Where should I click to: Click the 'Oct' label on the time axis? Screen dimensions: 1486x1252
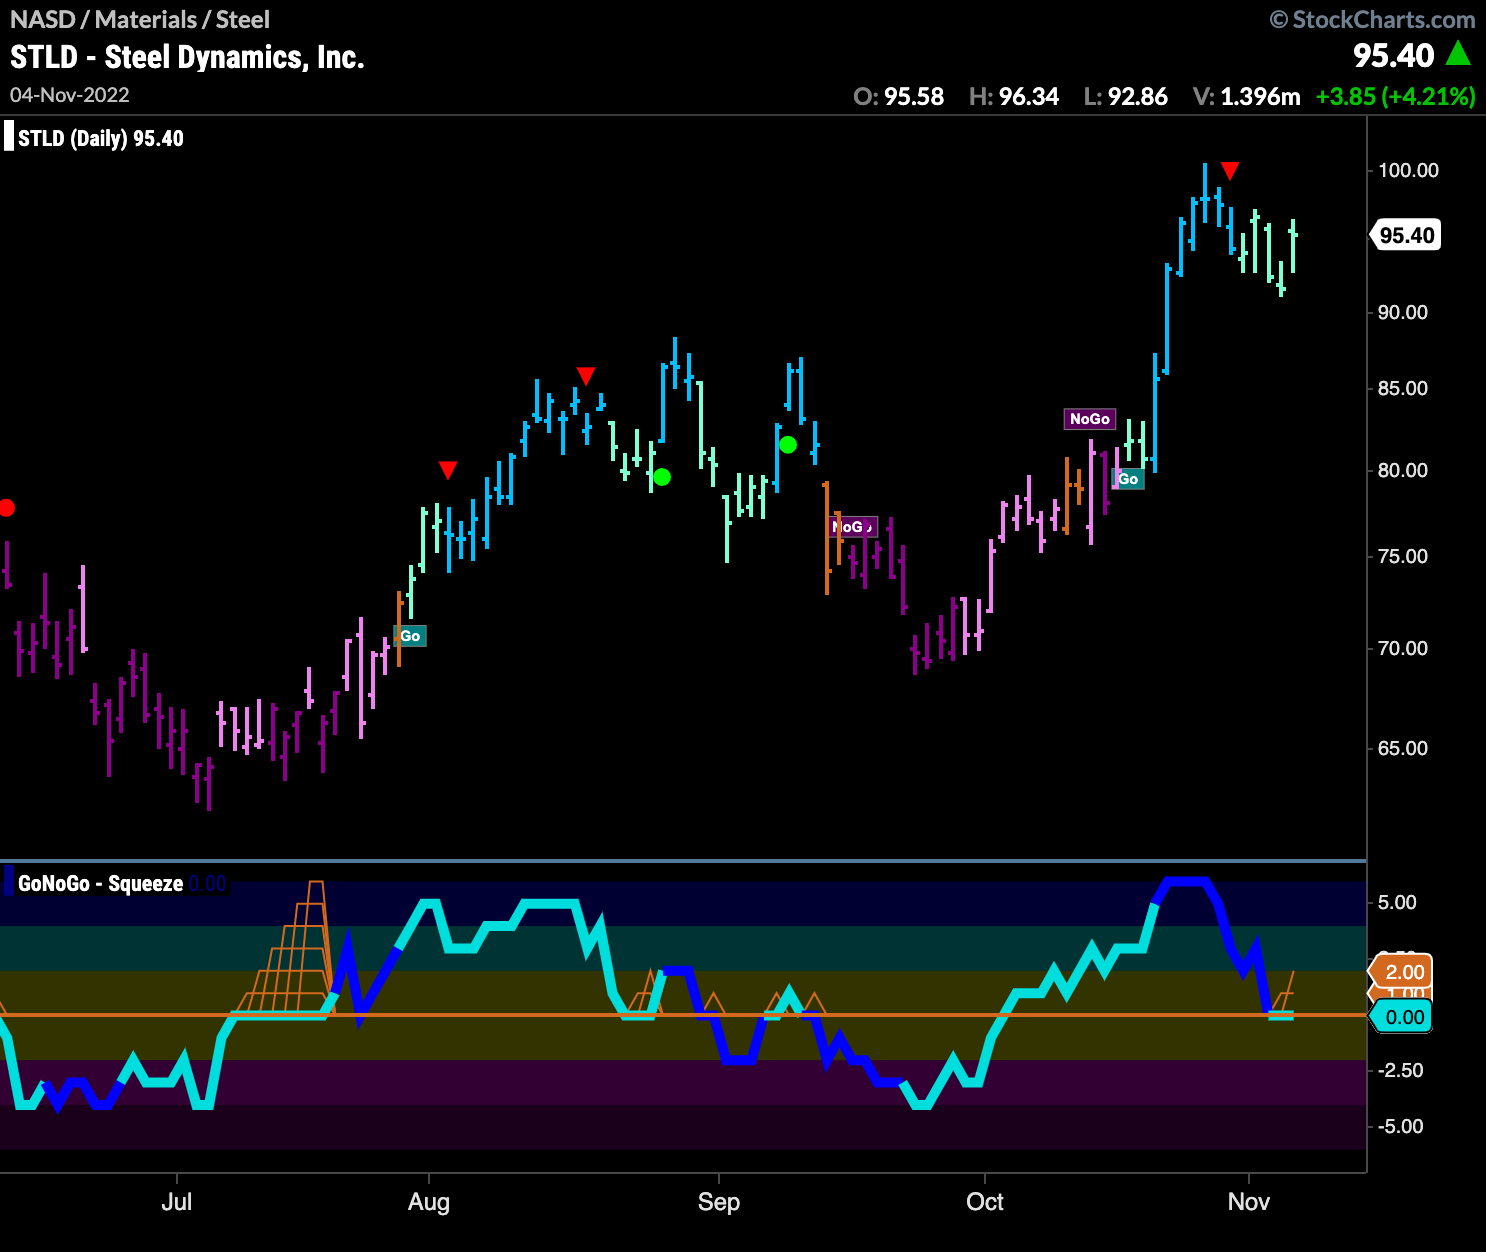click(985, 1201)
